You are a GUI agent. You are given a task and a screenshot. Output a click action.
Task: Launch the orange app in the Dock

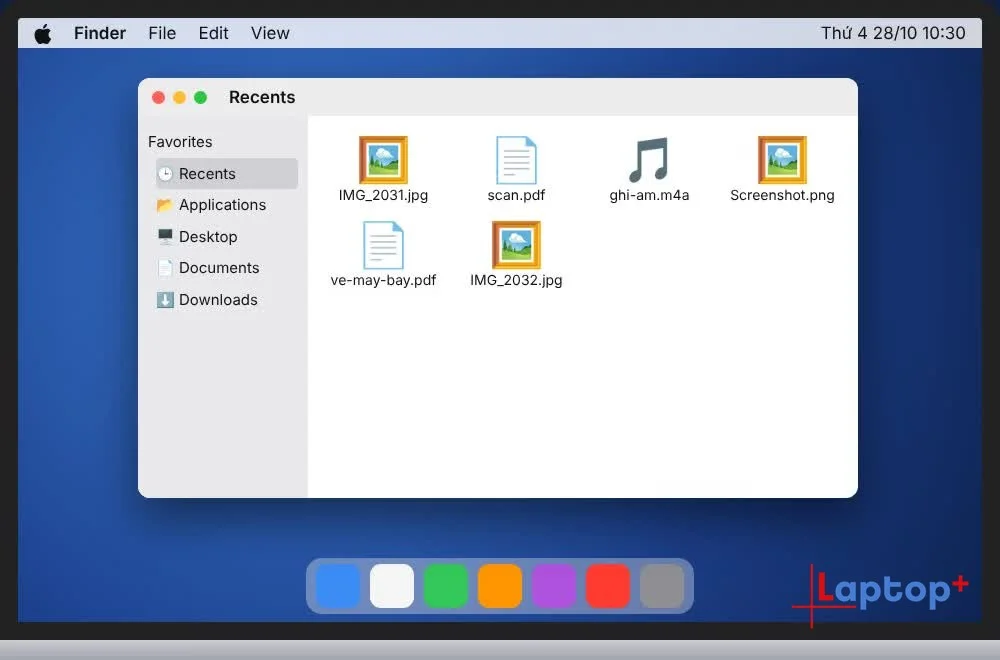pyautogui.click(x=500, y=586)
